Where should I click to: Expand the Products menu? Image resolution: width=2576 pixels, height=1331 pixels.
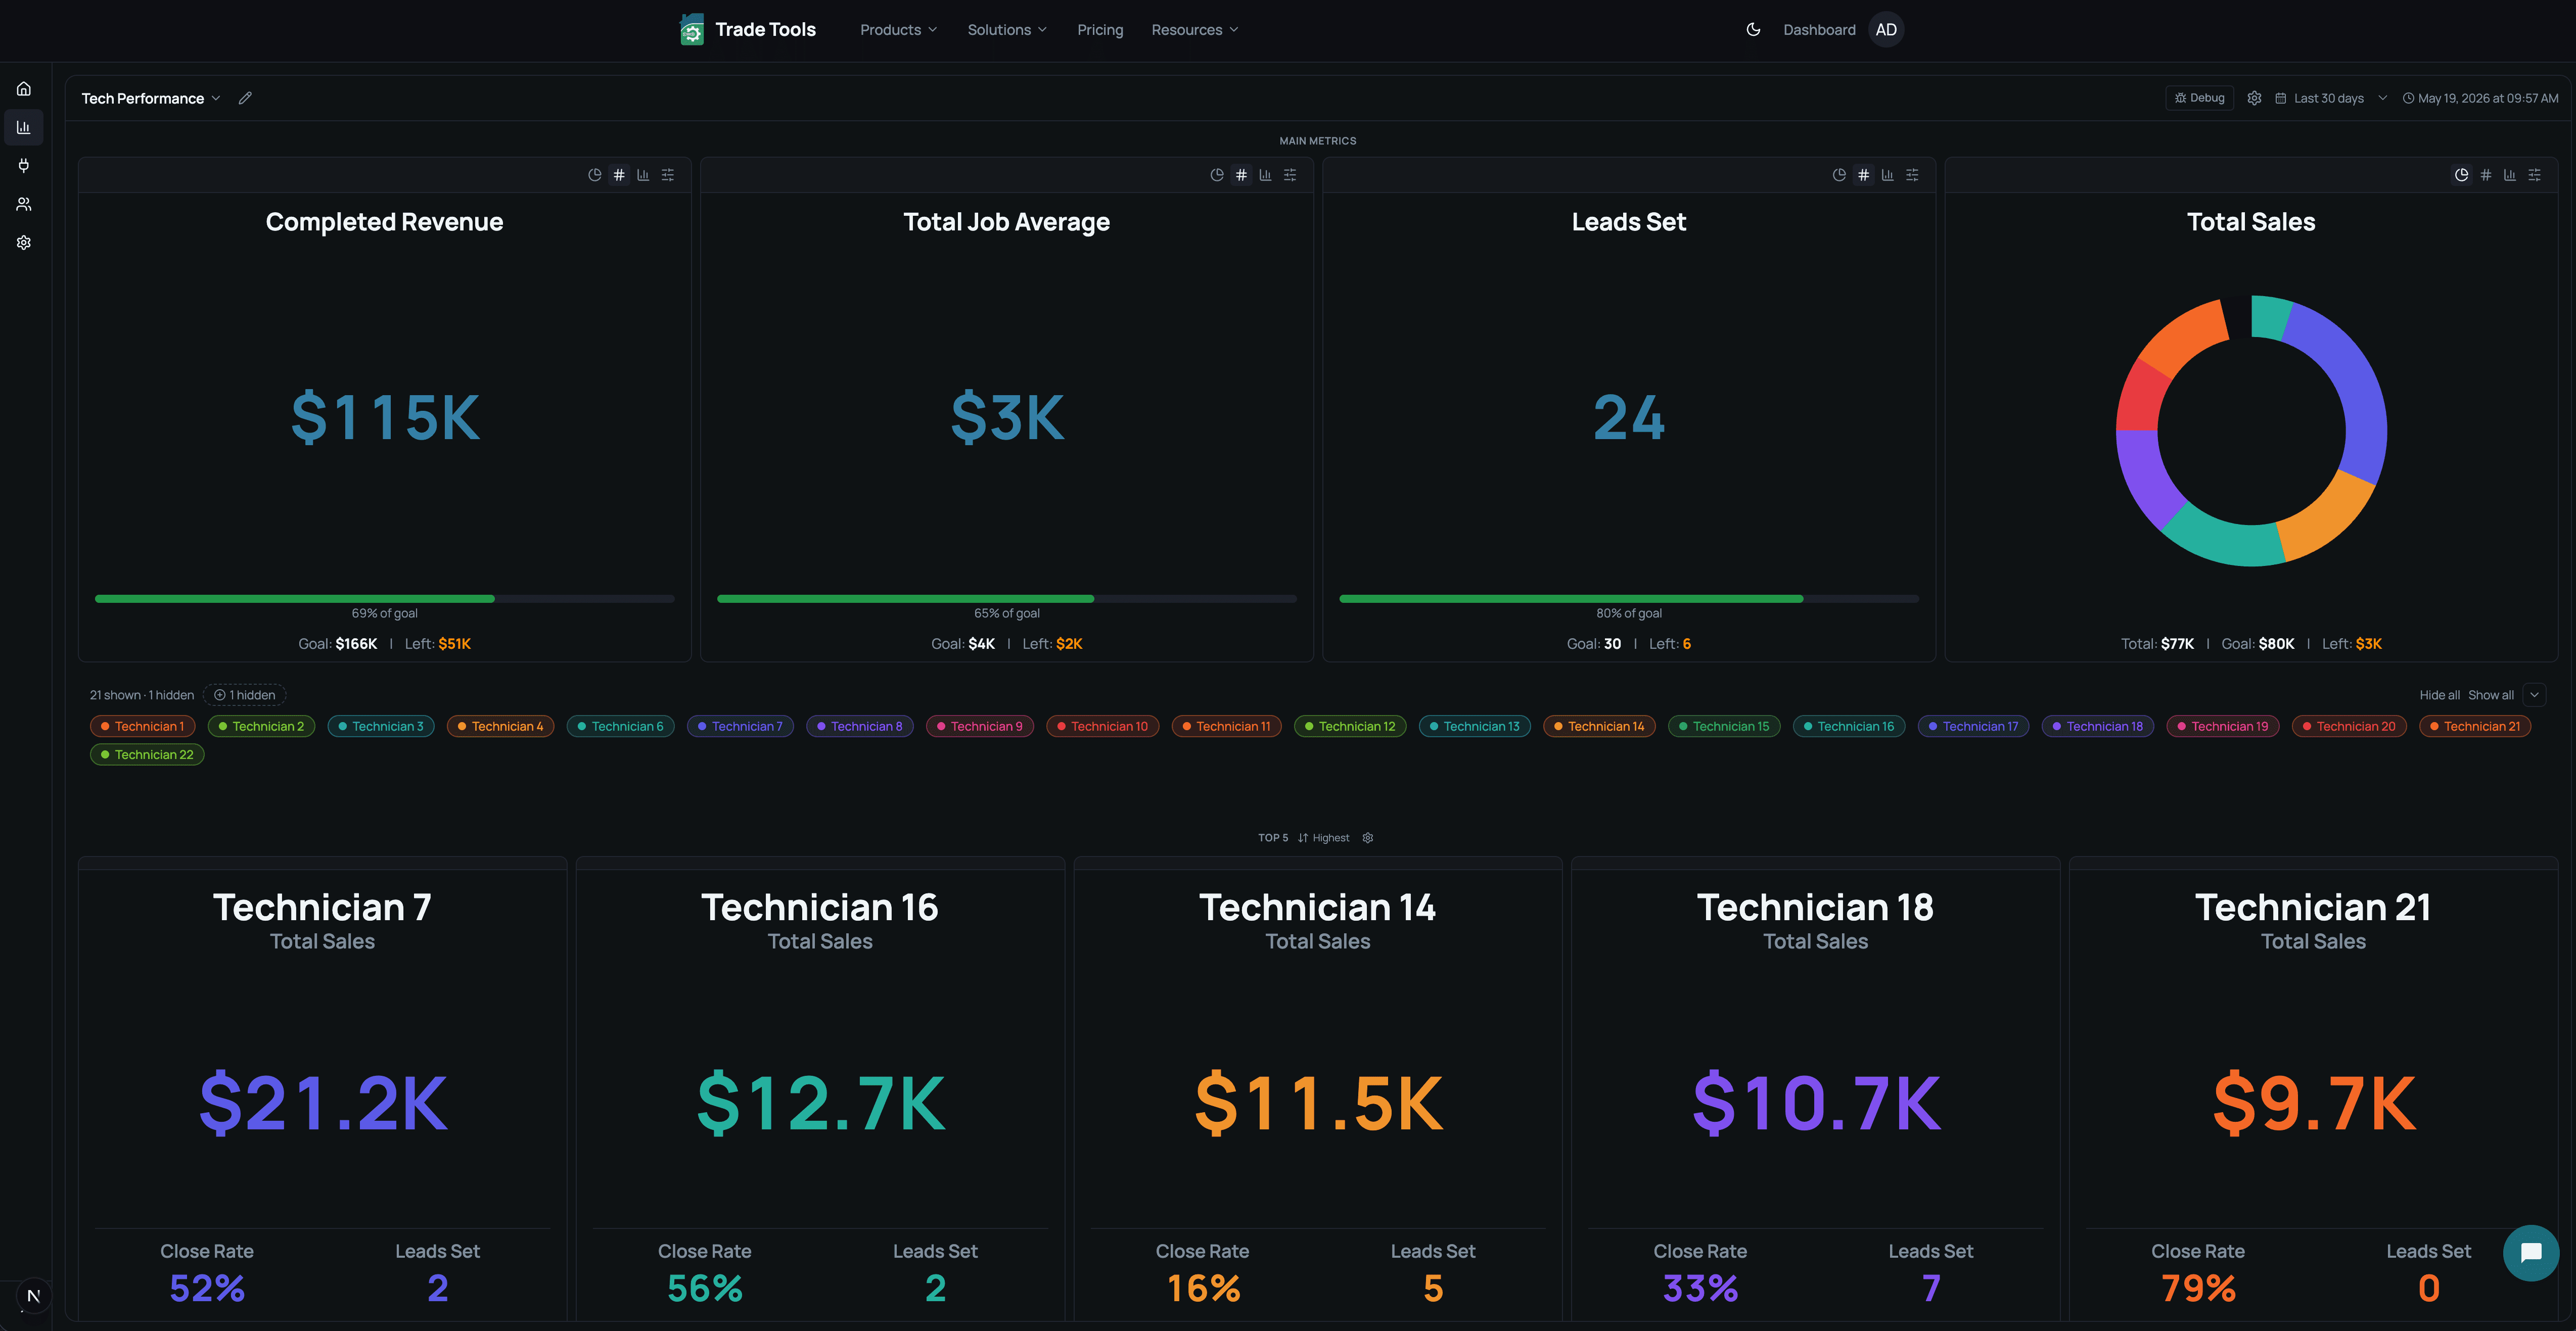899,30
